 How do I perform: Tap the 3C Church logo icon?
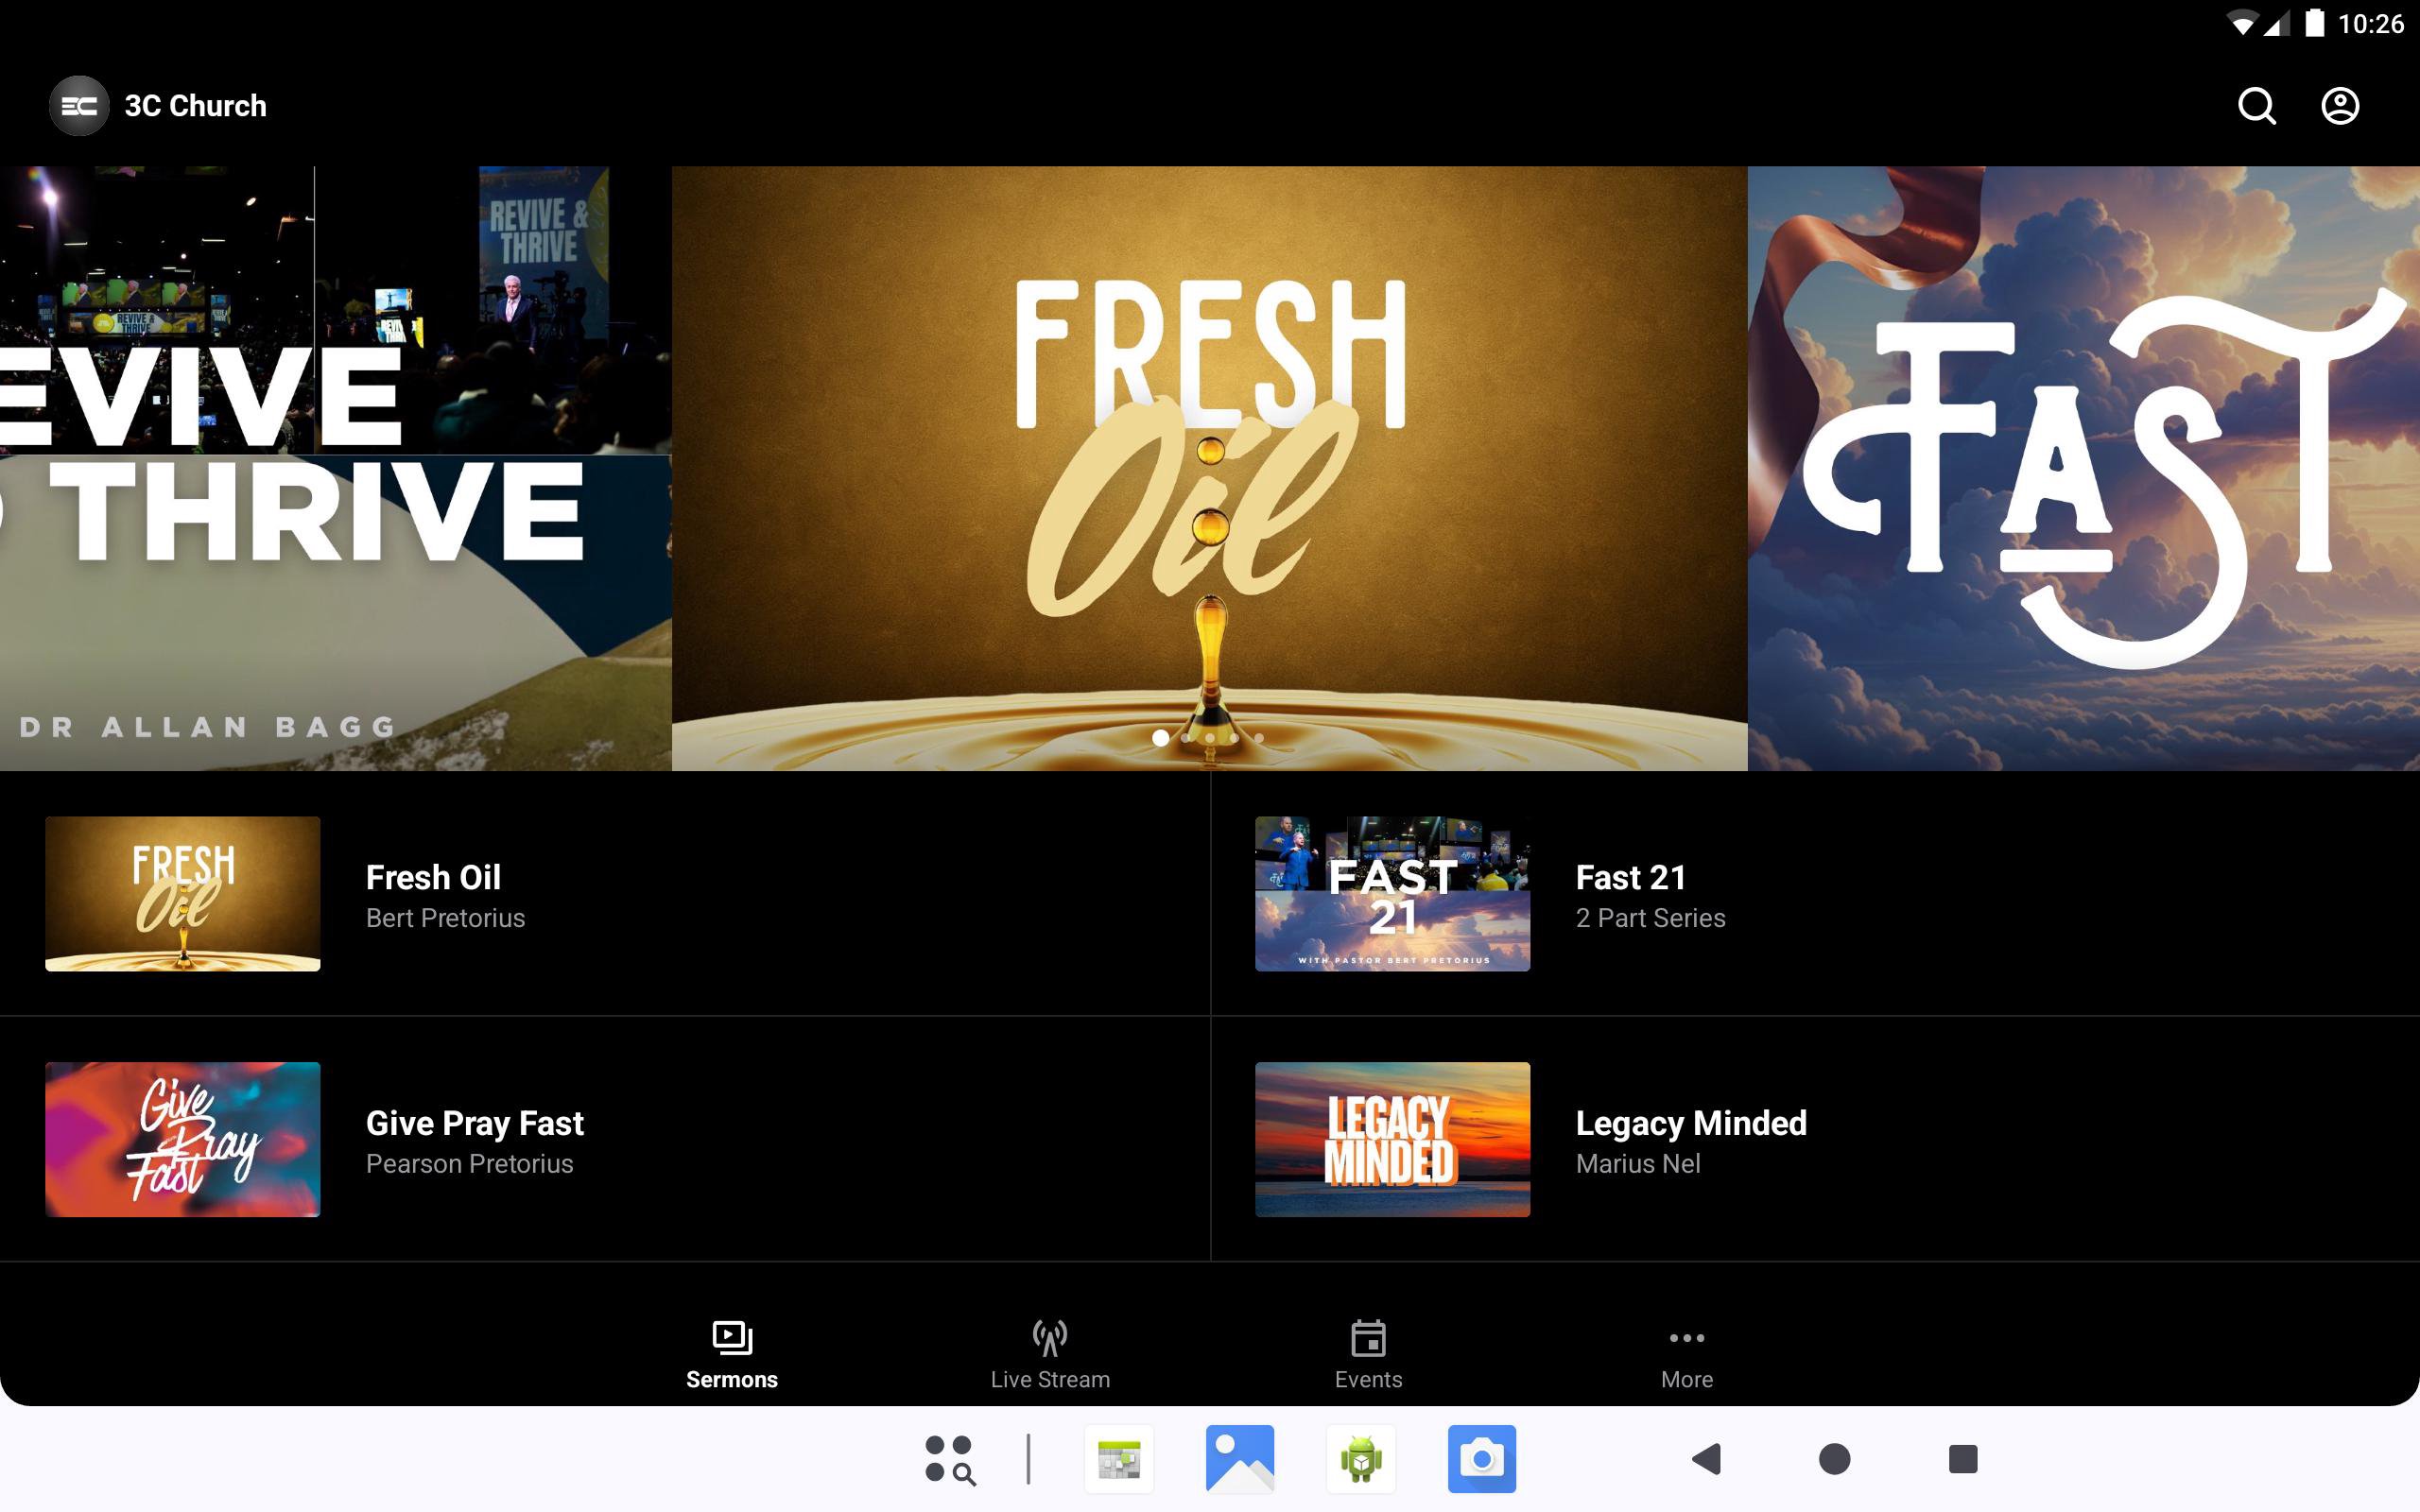tap(79, 106)
